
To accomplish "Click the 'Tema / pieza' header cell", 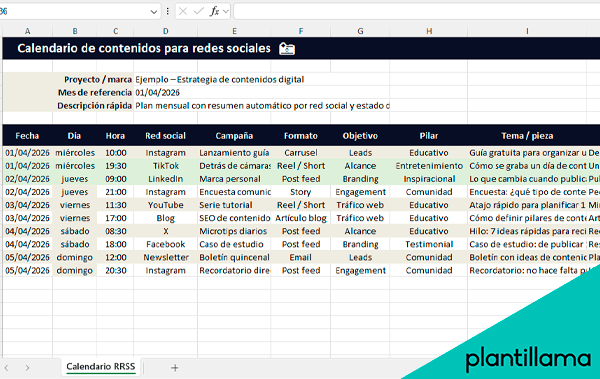I will [527, 136].
